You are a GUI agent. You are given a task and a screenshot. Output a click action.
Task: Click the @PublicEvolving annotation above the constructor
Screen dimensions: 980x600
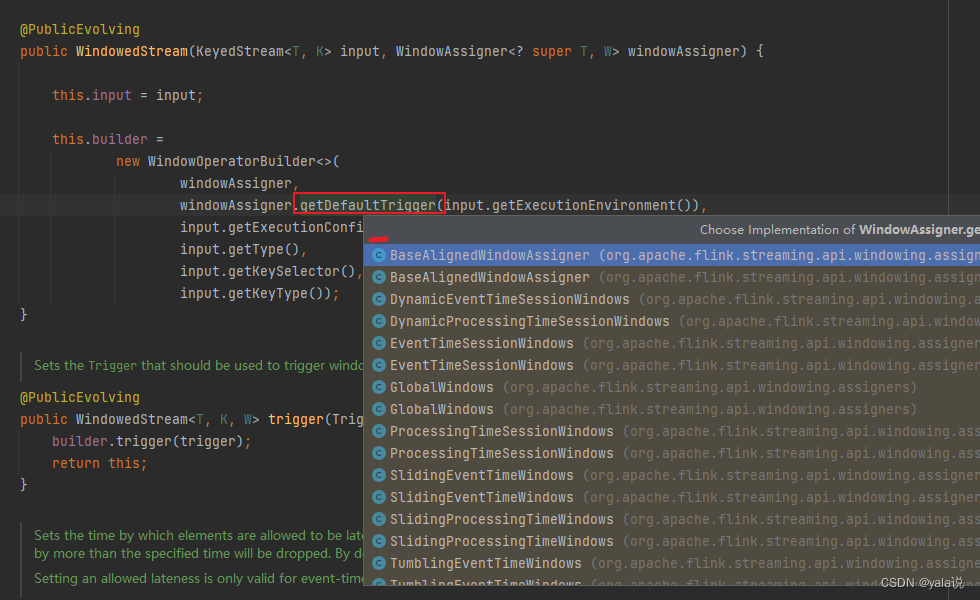click(x=80, y=29)
